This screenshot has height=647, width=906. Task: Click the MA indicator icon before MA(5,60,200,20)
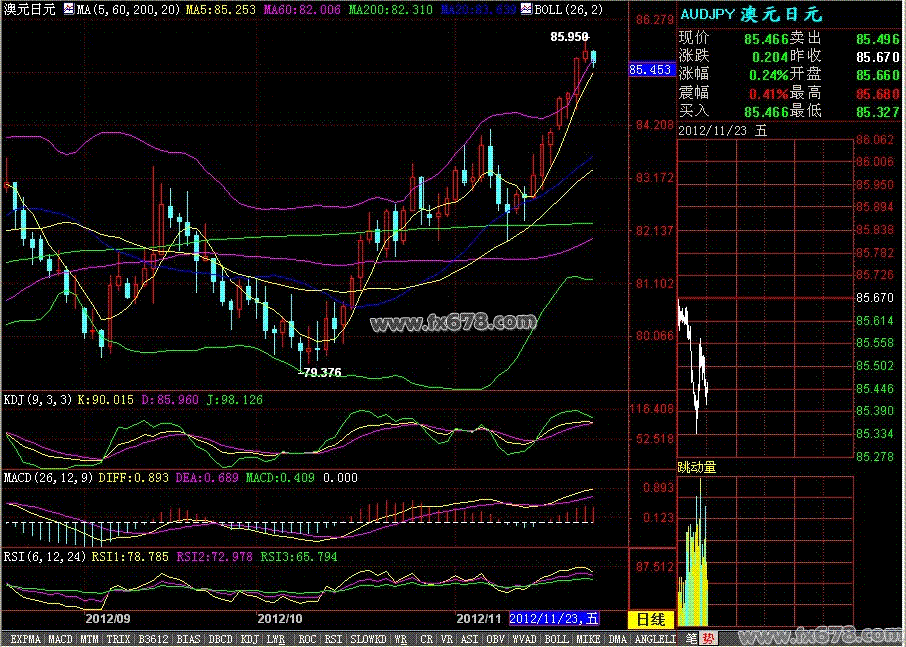(x=69, y=8)
